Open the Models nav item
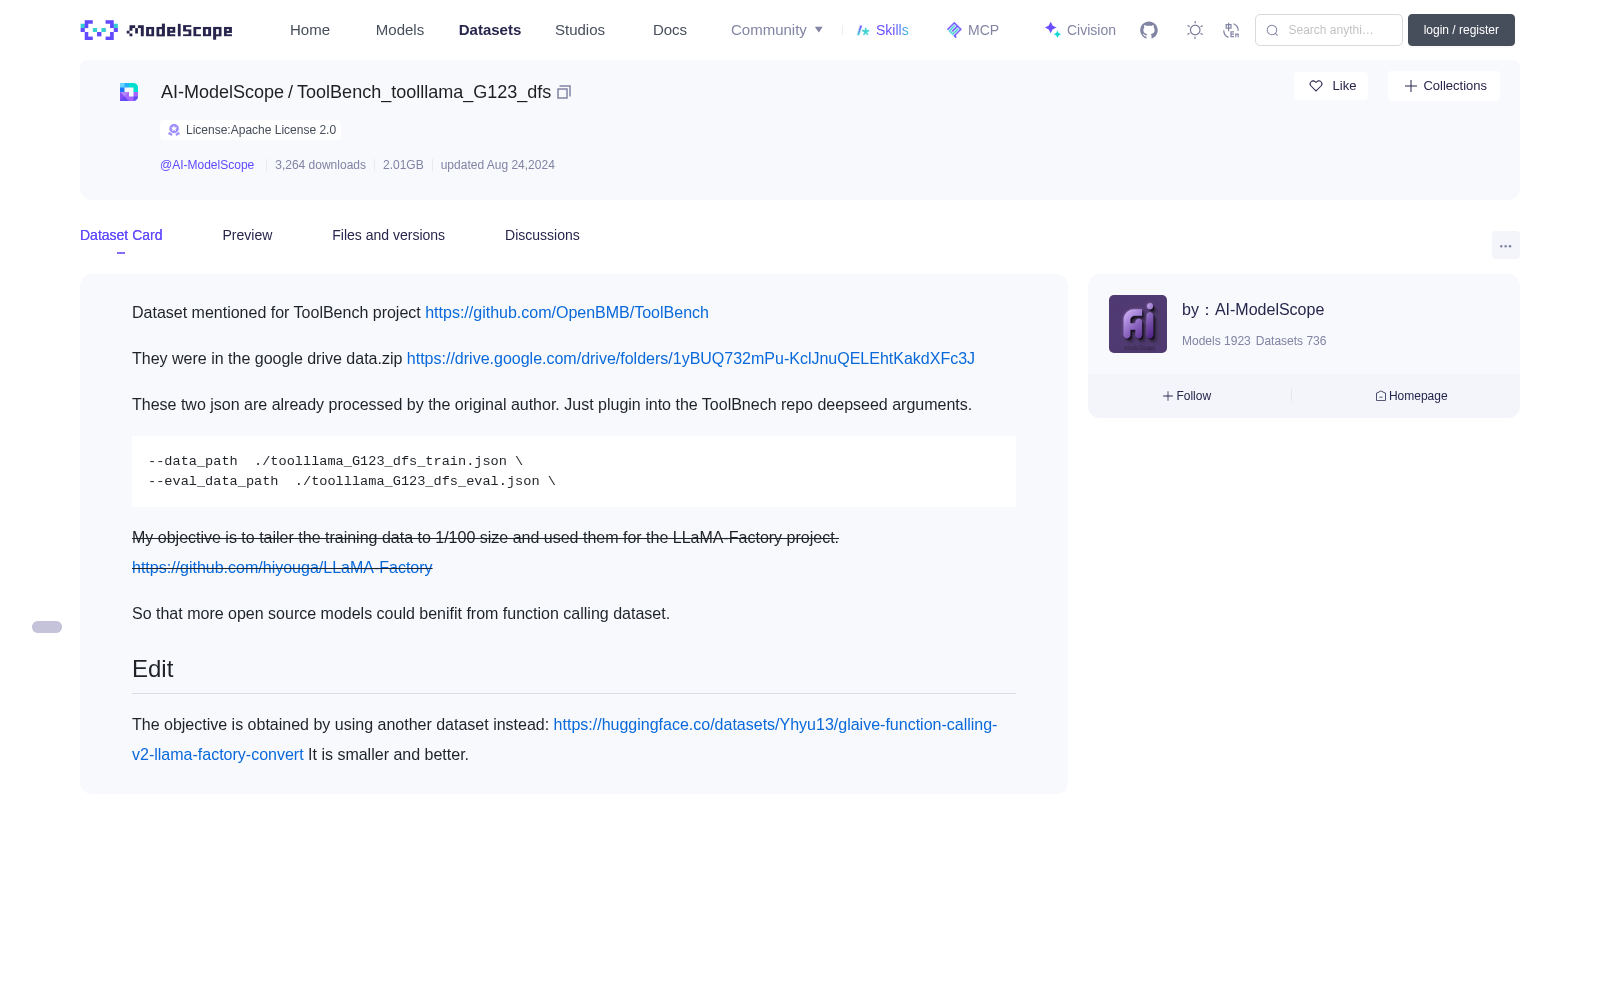1600x1000 pixels. pos(400,30)
